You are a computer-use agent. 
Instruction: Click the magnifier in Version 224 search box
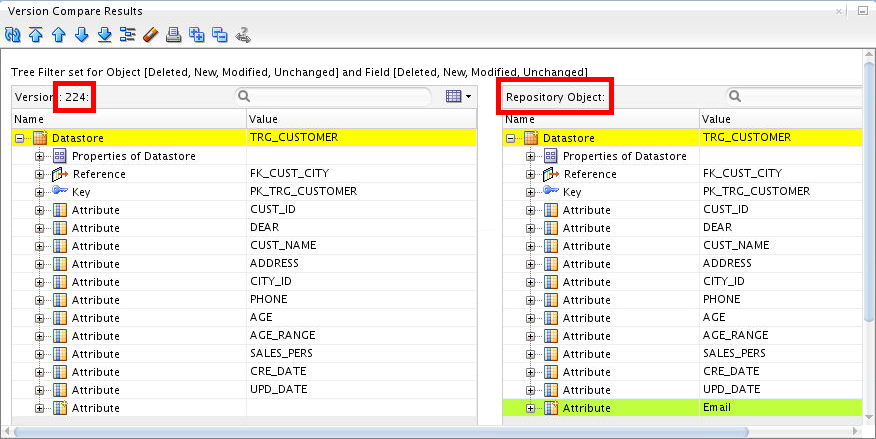244,96
